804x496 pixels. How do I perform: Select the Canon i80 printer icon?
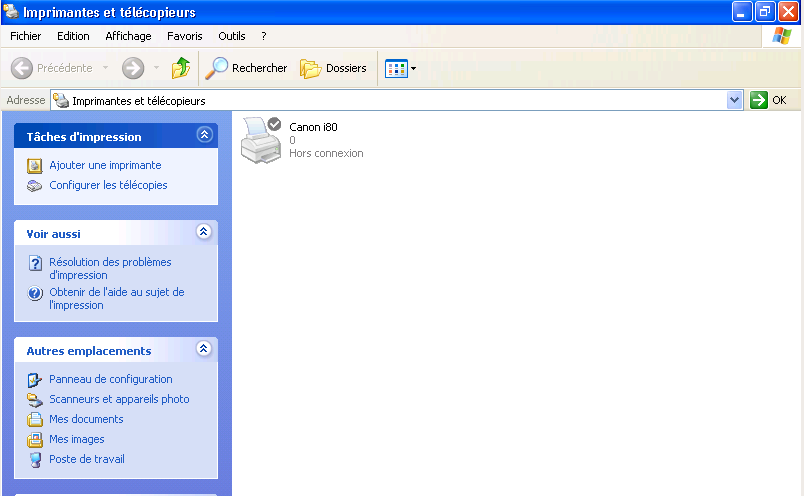261,140
